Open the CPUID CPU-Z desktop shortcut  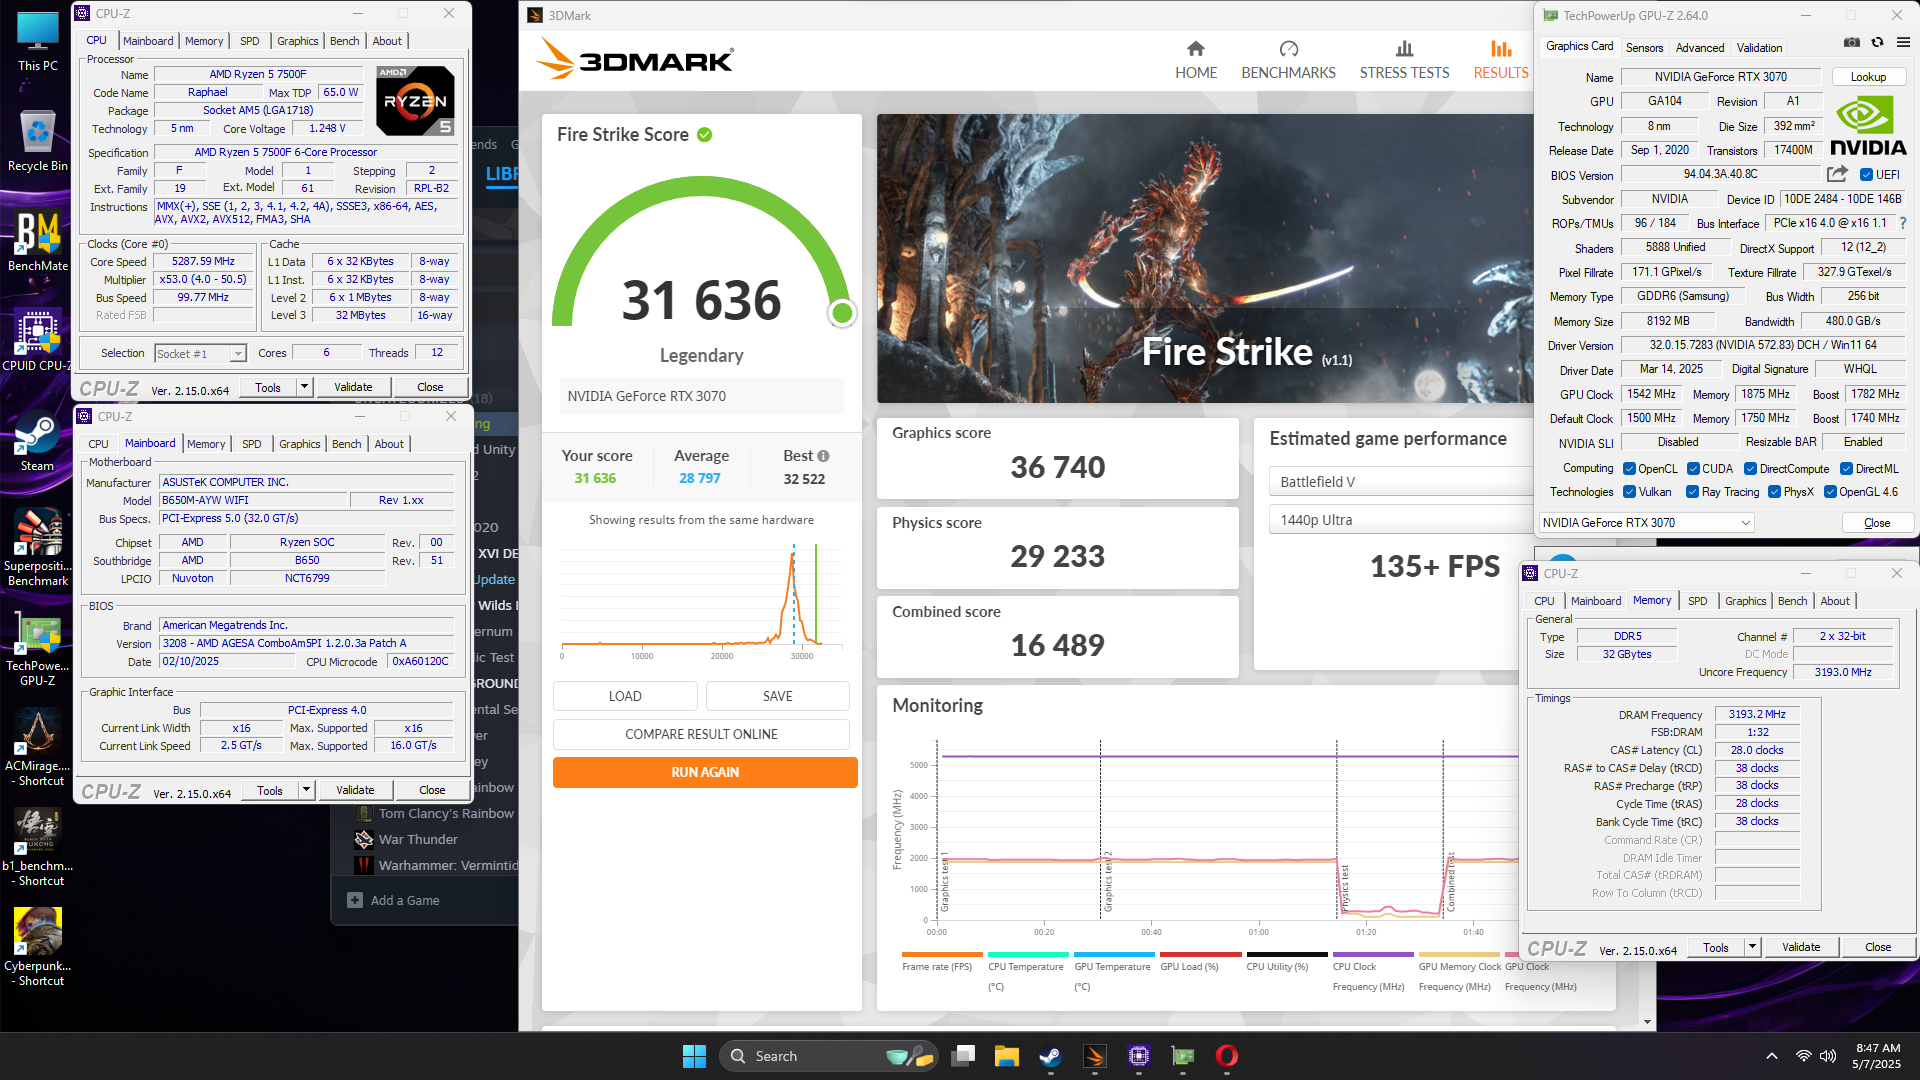(38, 341)
